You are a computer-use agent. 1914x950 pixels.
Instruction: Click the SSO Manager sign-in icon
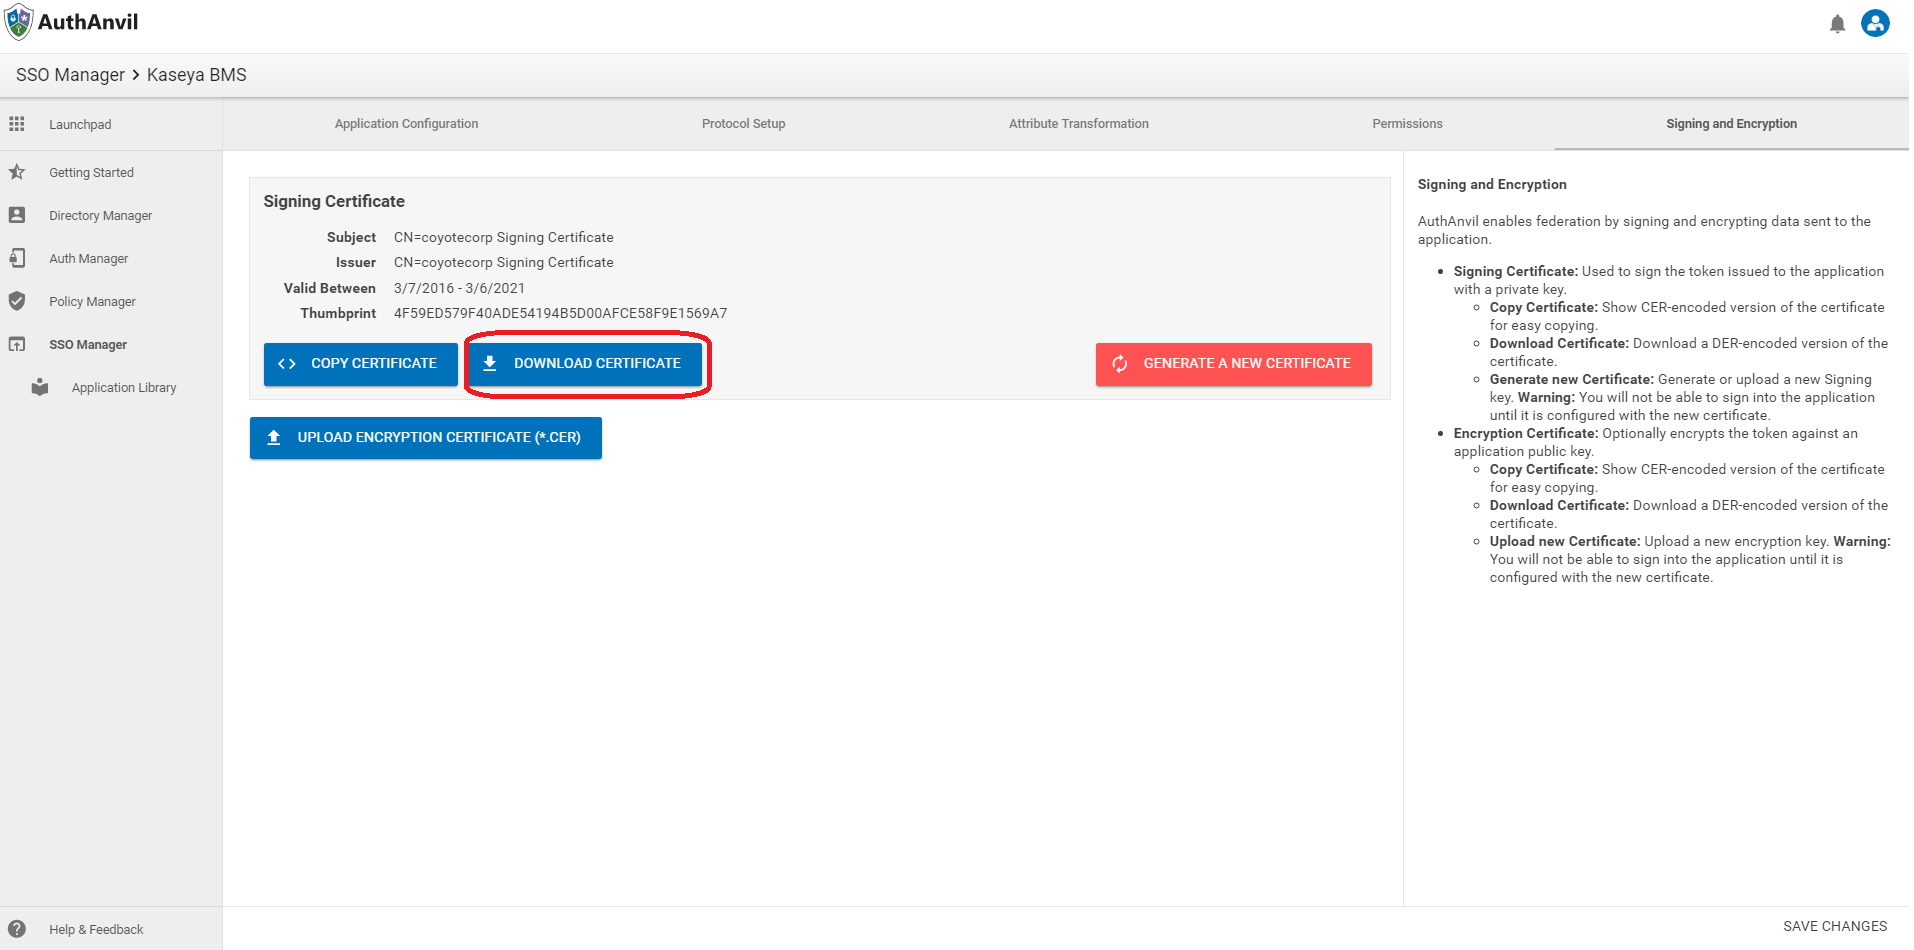coord(17,344)
